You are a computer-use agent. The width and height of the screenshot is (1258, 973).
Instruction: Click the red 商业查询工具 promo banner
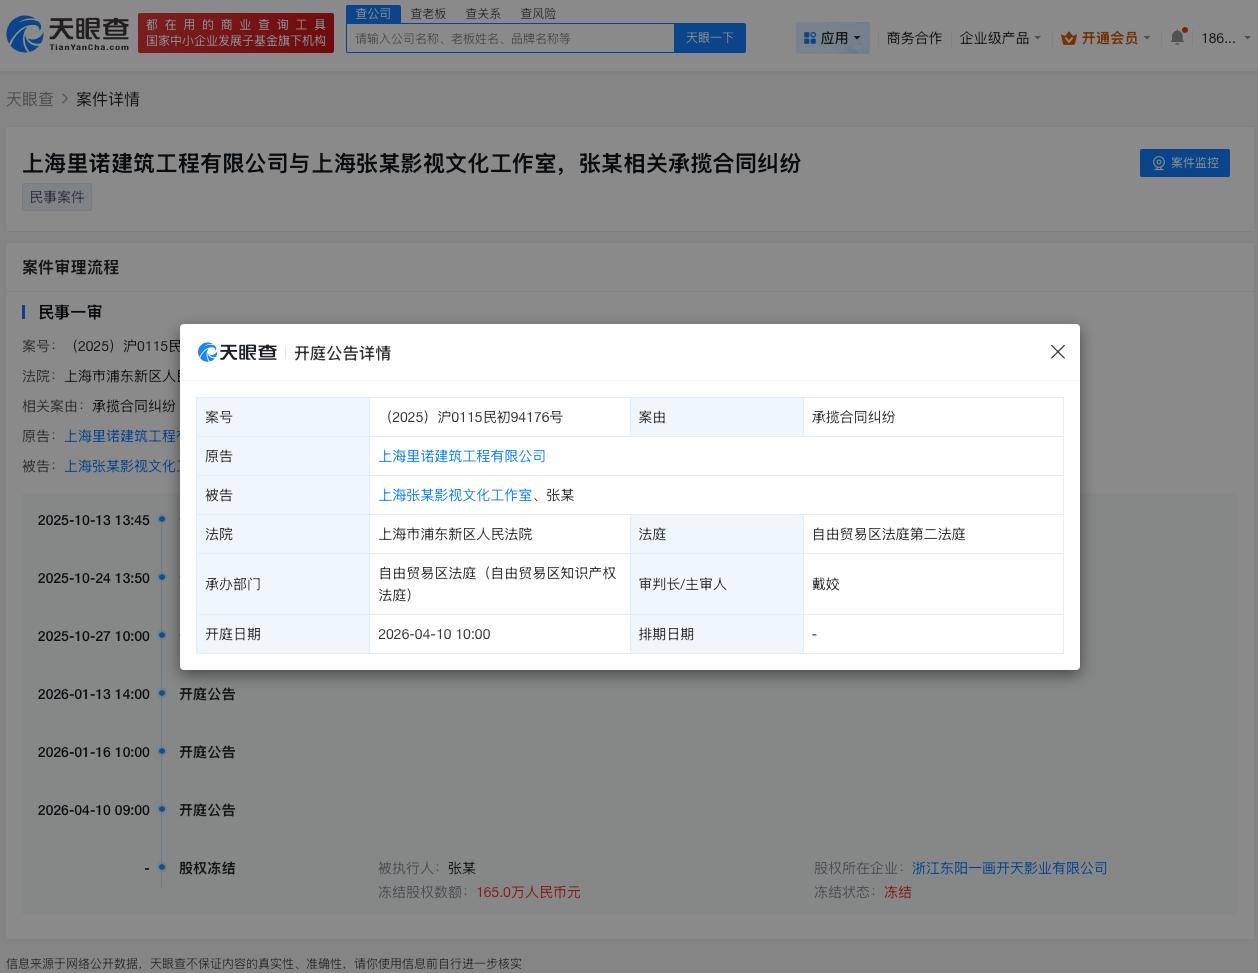[236, 33]
